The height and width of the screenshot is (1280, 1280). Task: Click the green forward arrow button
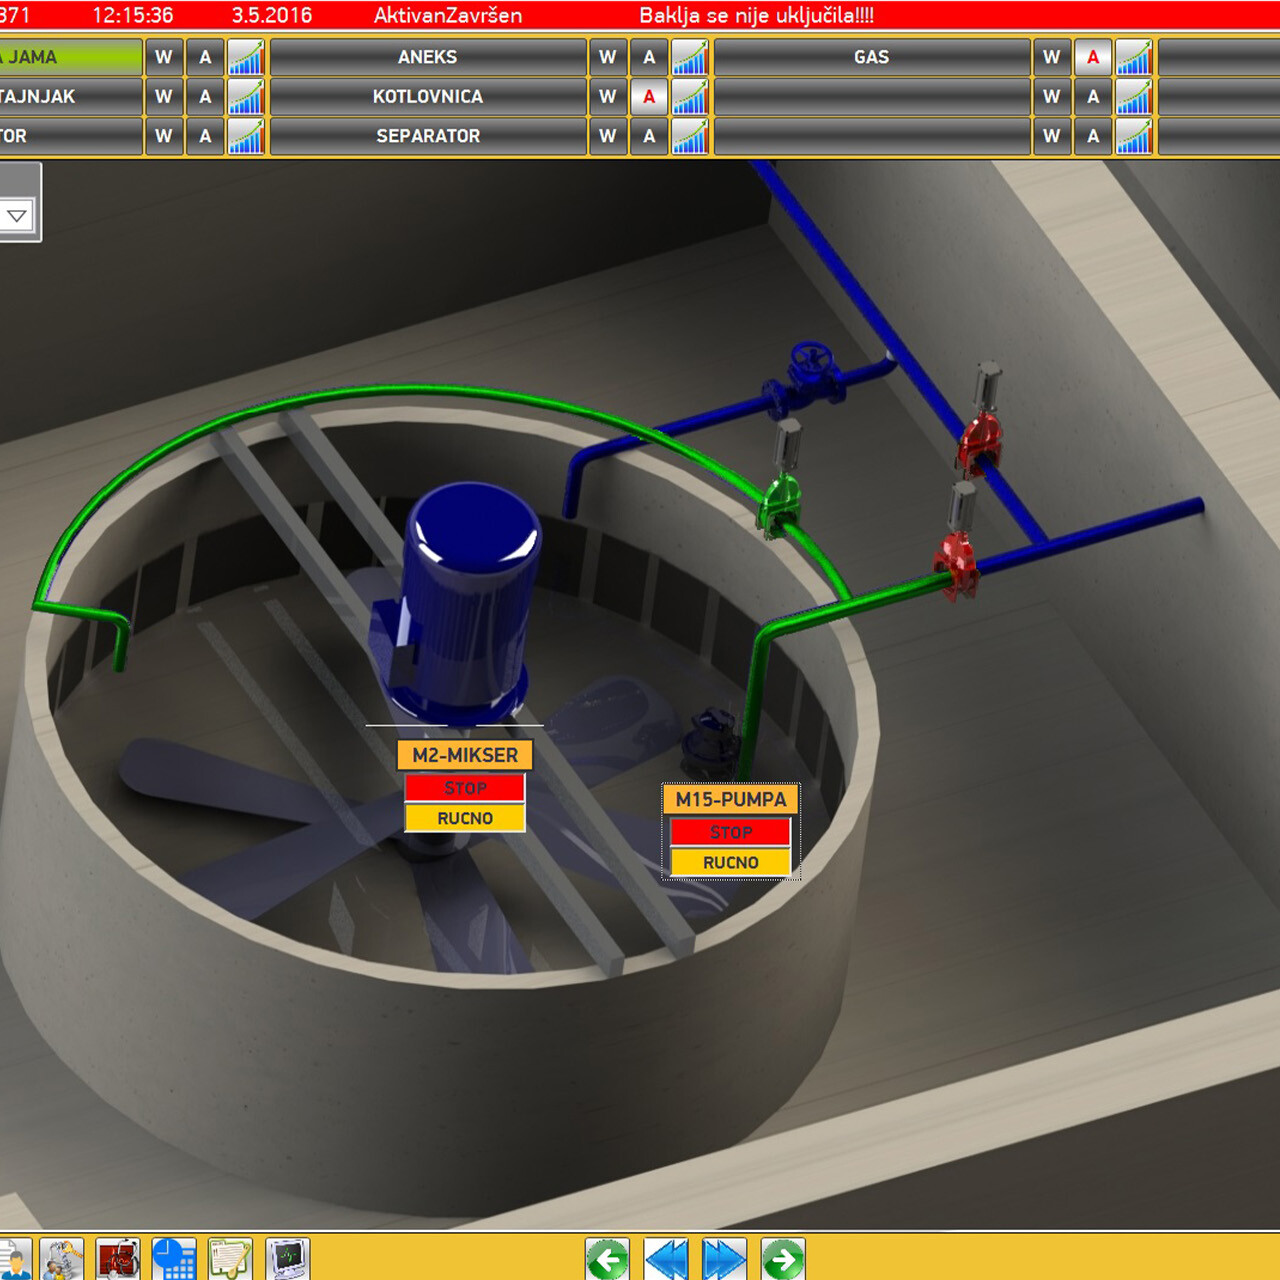[x=783, y=1259]
